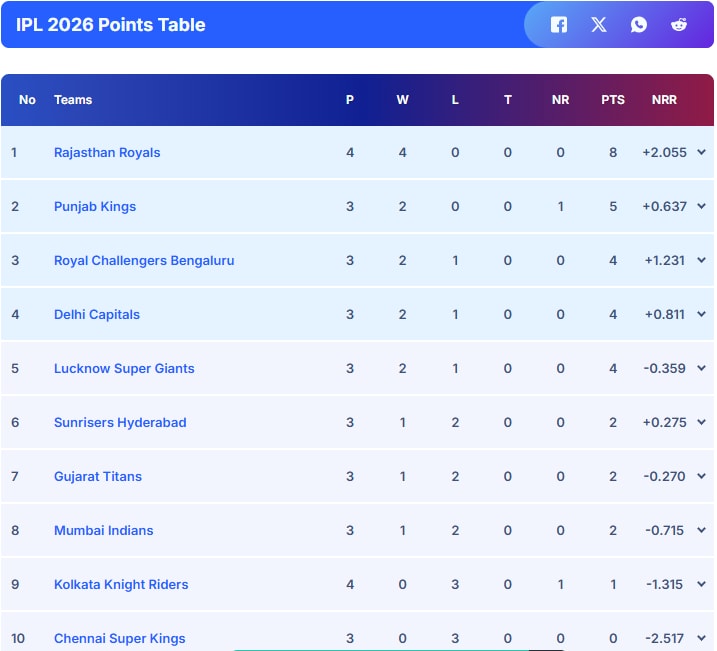
Task: Share the table on Reddit
Action: click(679, 25)
